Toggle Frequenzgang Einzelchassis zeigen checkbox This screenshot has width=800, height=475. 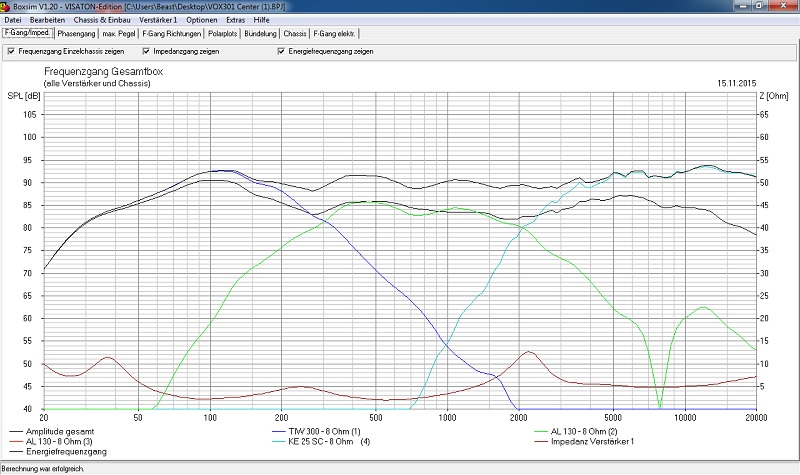(10, 51)
